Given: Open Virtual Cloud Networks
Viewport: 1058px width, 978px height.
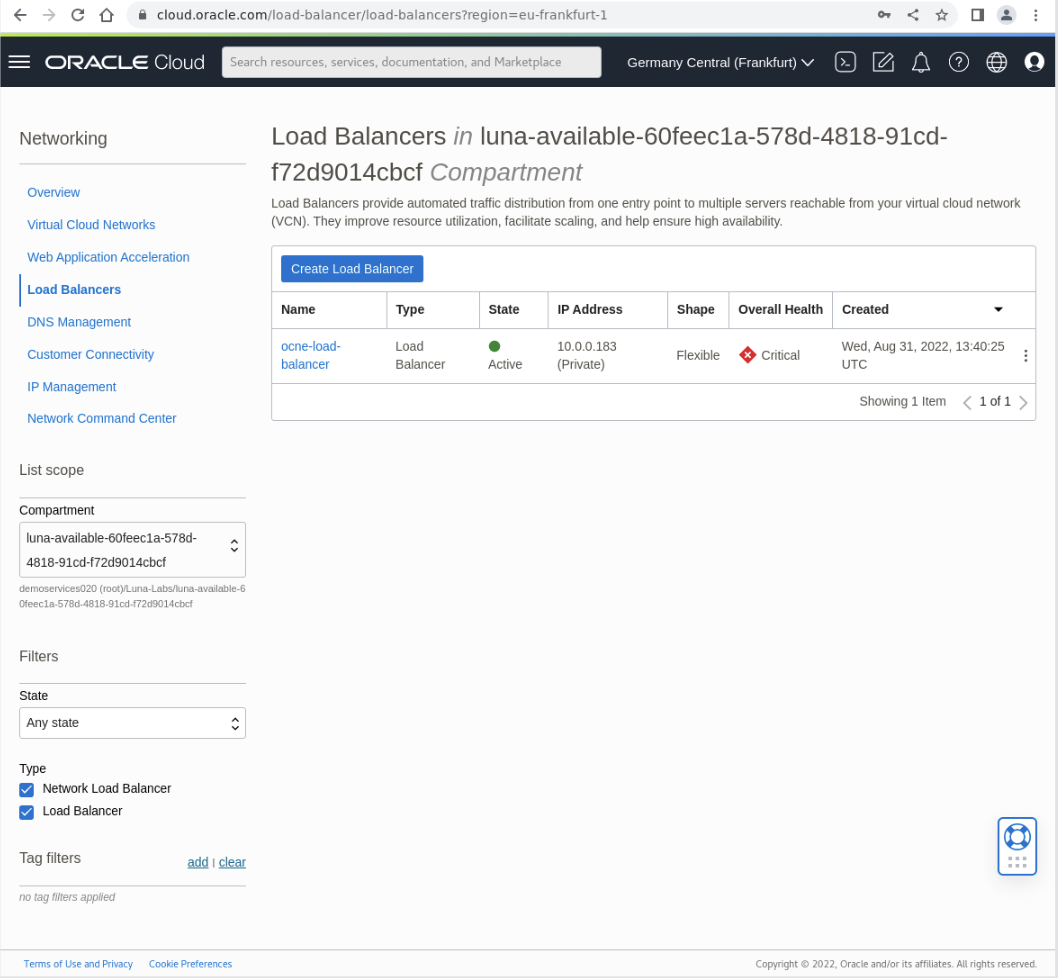Looking at the screenshot, I should click(x=91, y=225).
